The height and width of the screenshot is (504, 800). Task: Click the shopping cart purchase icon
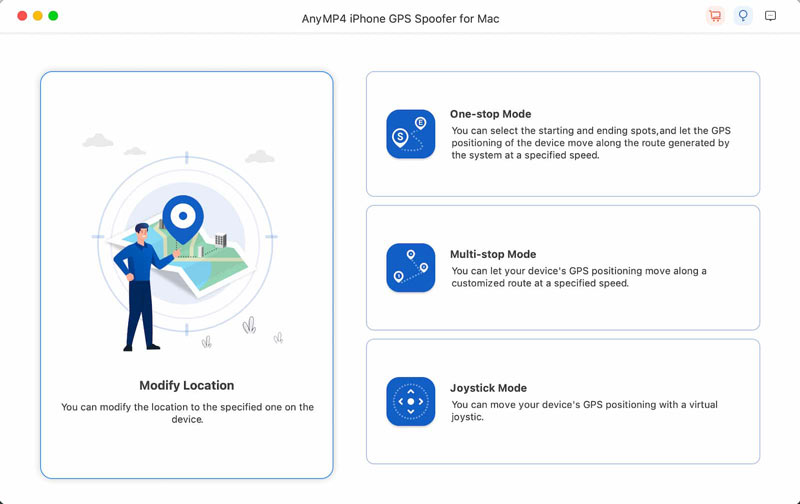pyautogui.click(x=715, y=16)
